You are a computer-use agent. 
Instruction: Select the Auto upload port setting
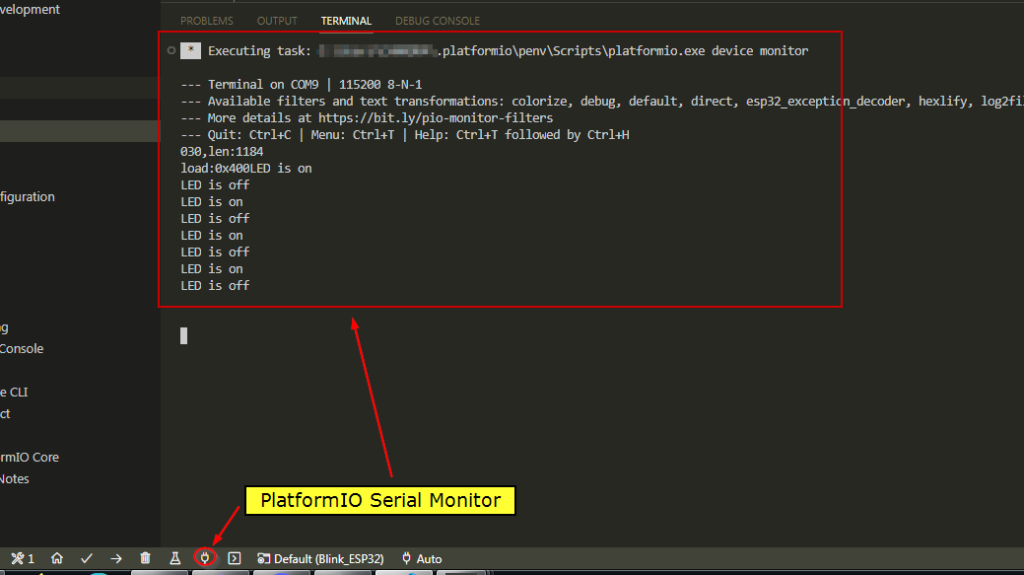click(421, 558)
